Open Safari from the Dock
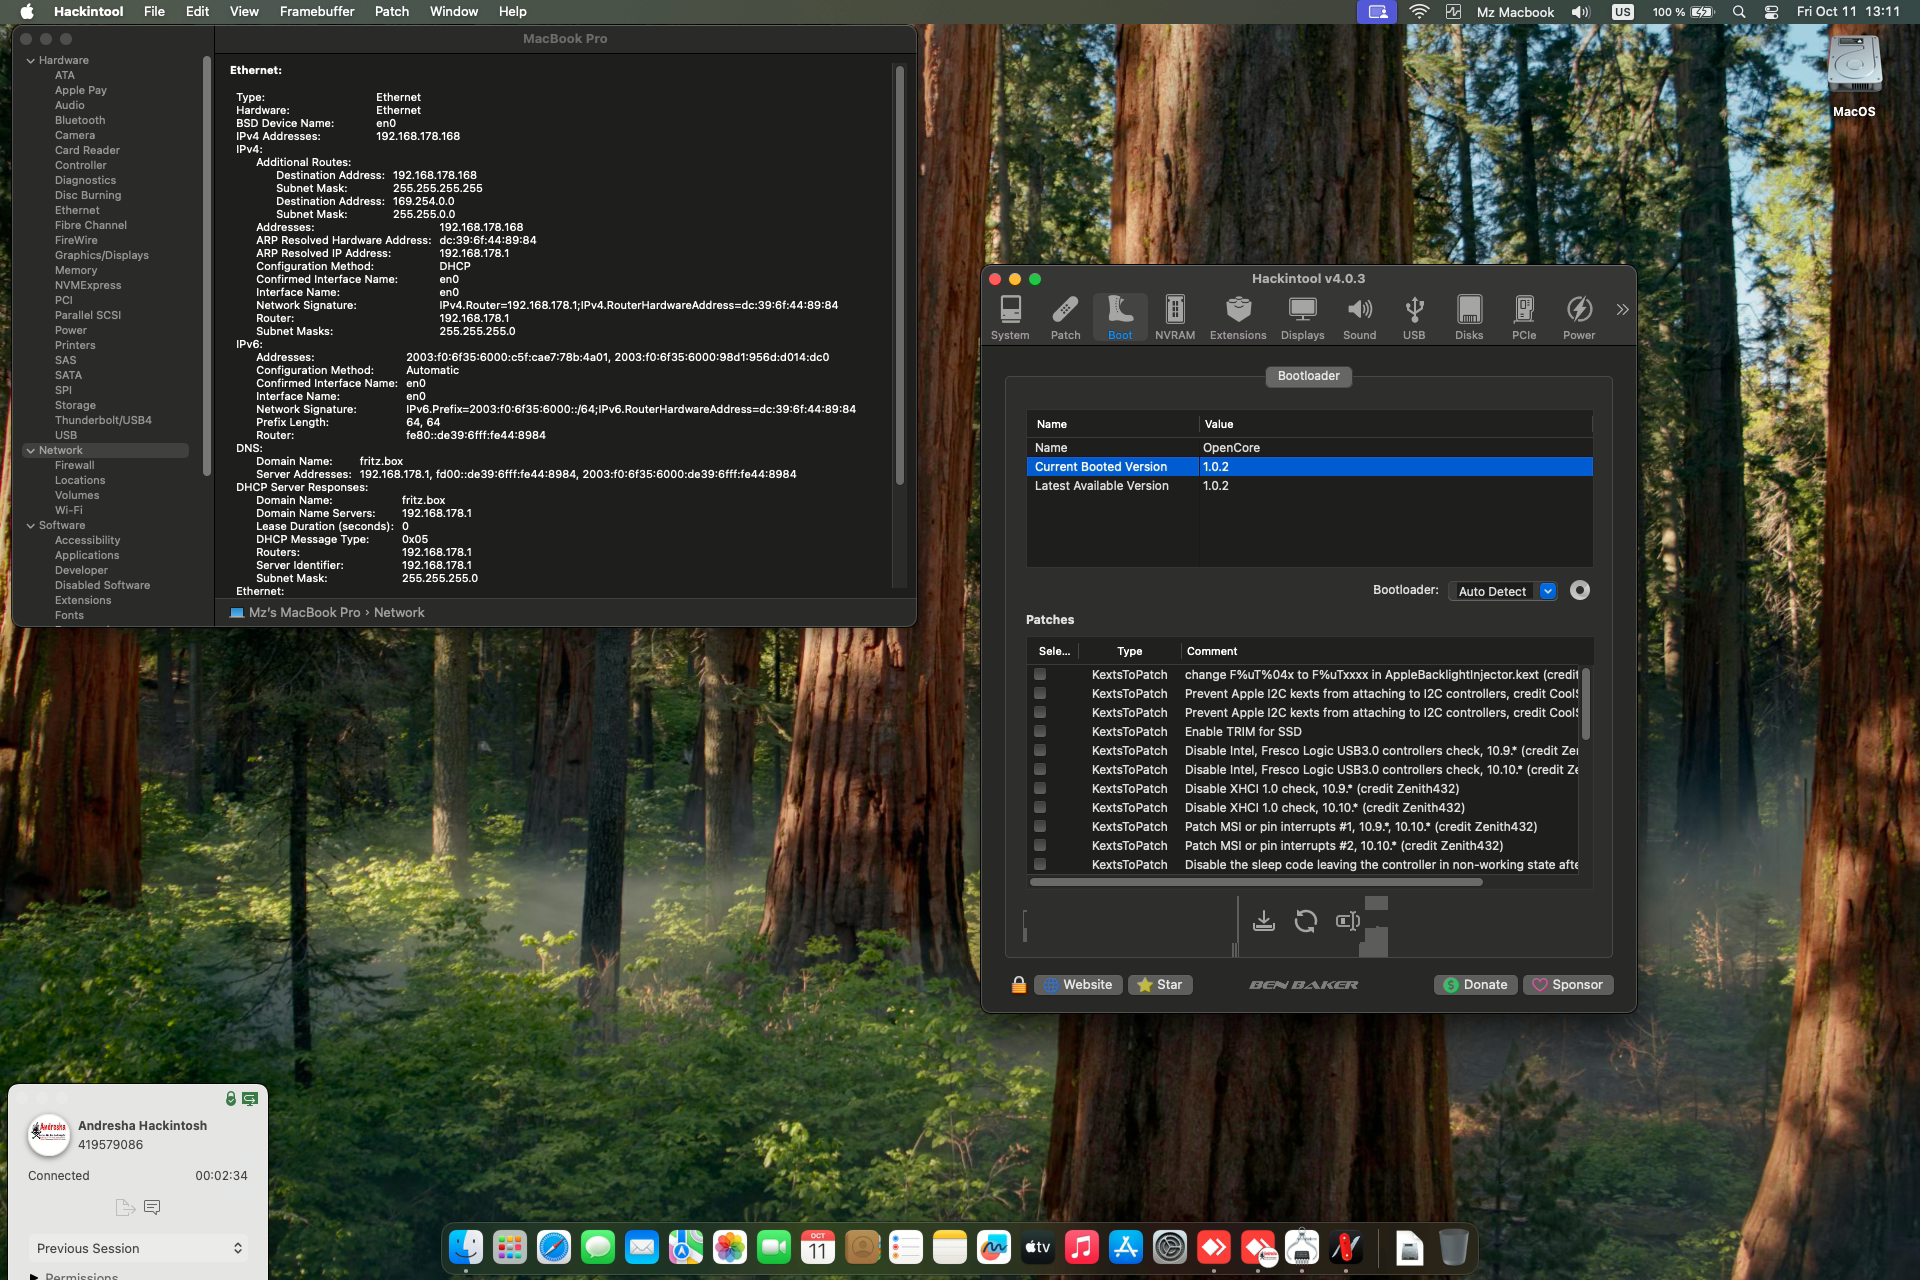 [554, 1247]
